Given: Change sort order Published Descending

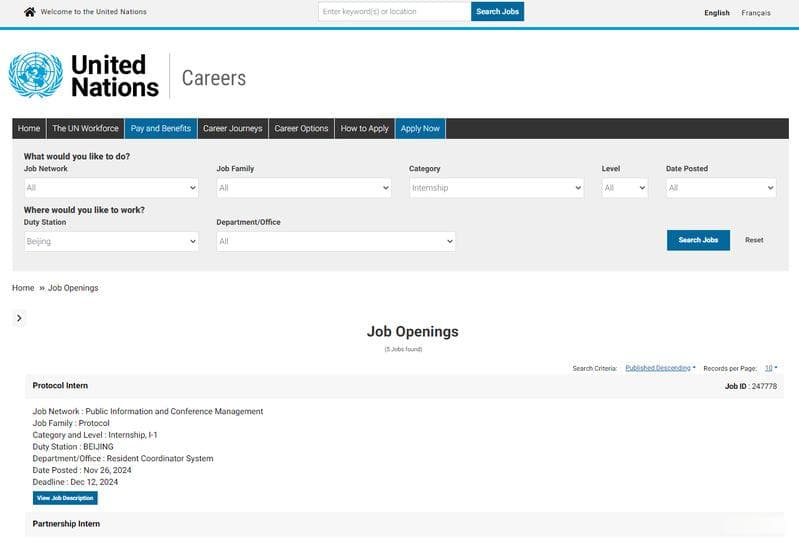Looking at the screenshot, I should click(x=660, y=368).
